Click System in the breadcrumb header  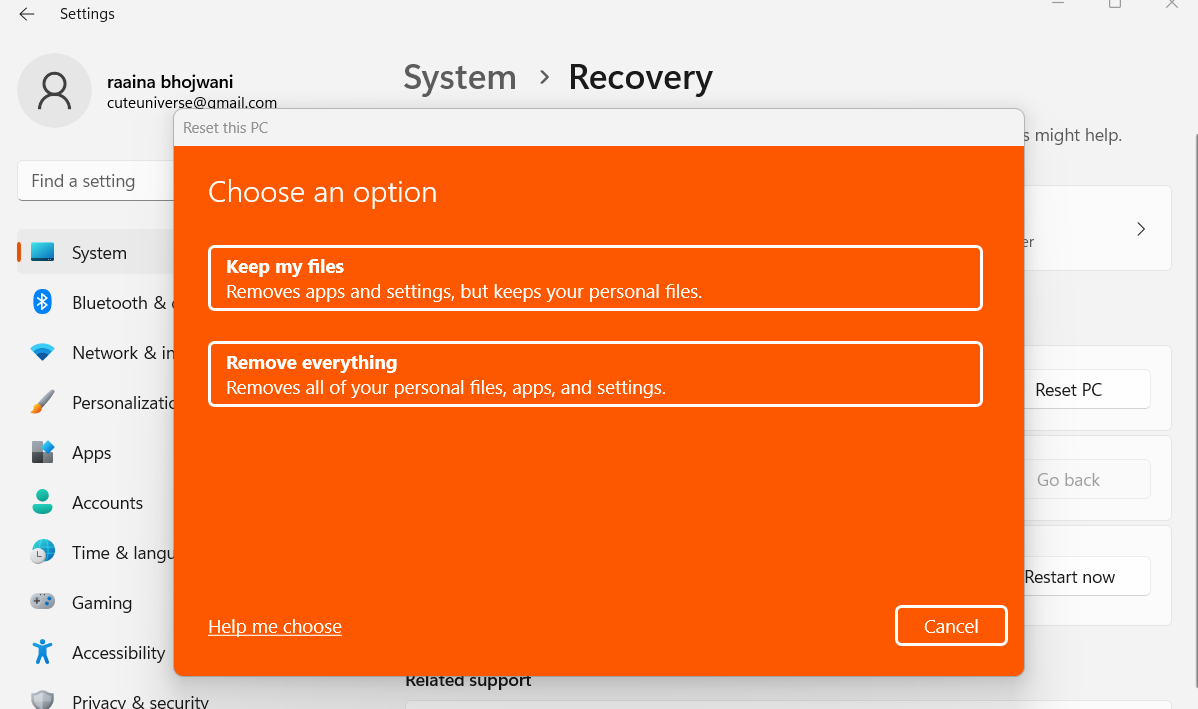pos(460,78)
